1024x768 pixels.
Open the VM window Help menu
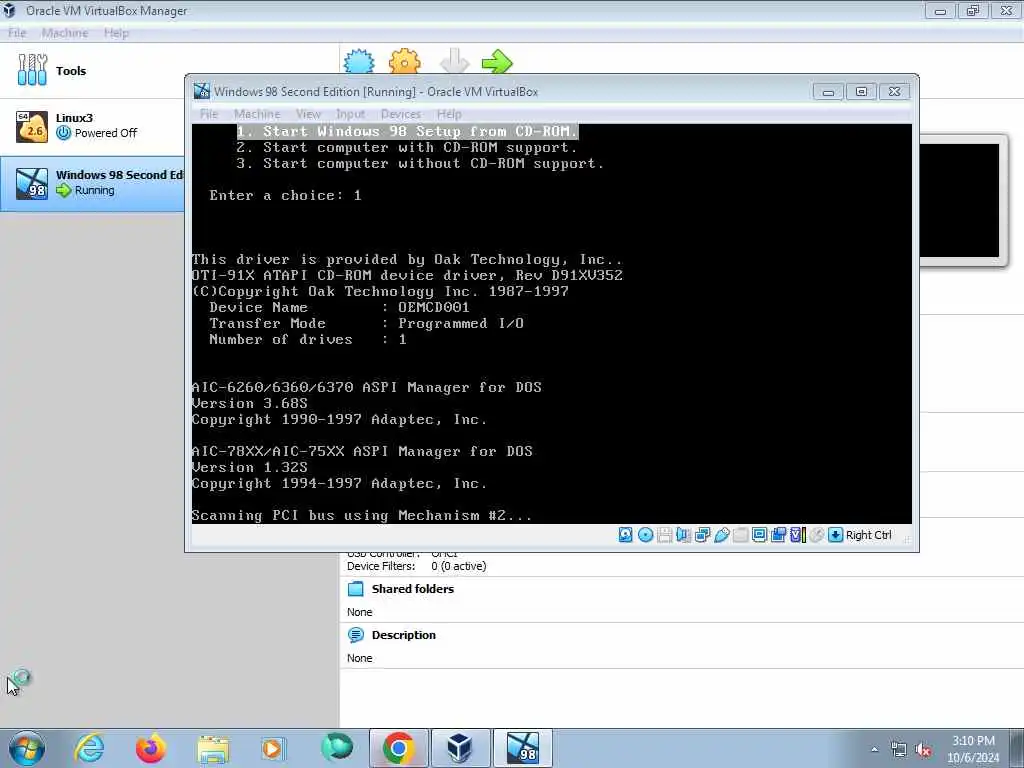(x=449, y=114)
